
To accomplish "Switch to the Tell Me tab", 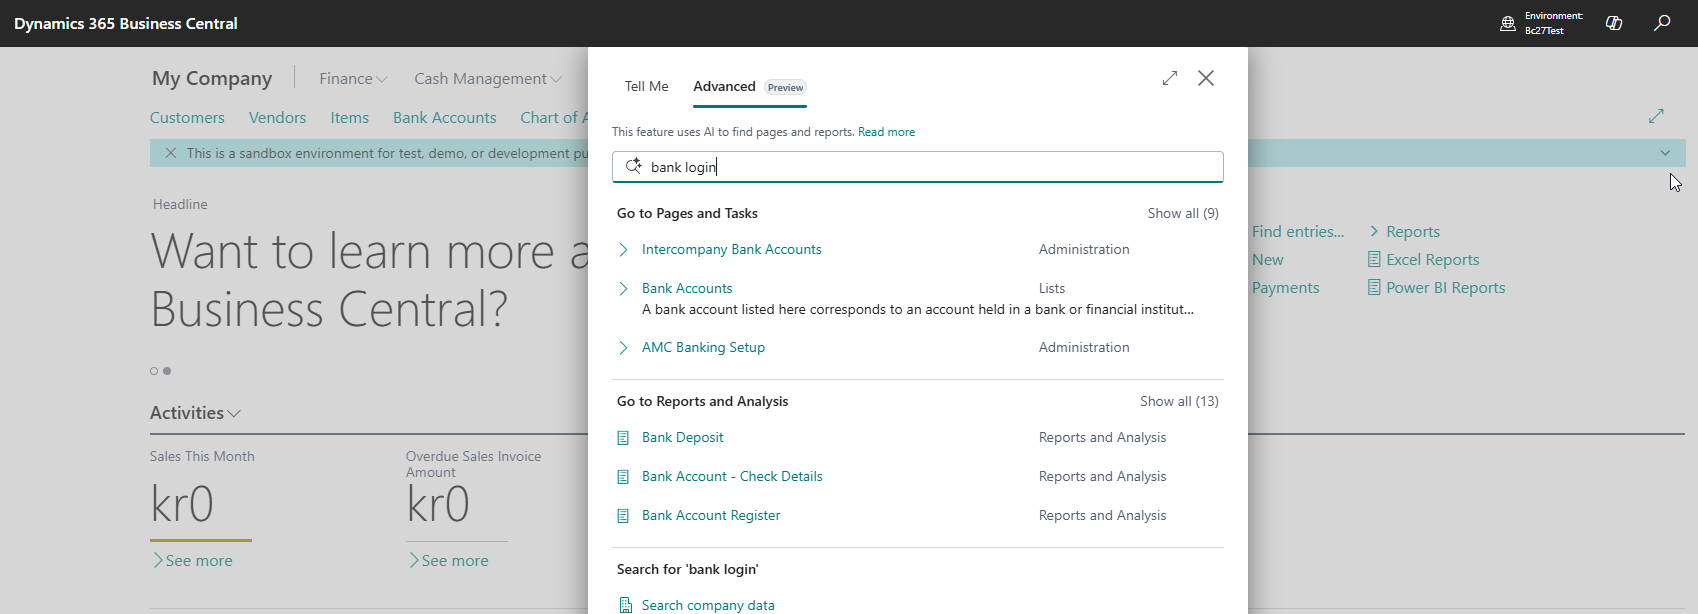I will tap(646, 86).
